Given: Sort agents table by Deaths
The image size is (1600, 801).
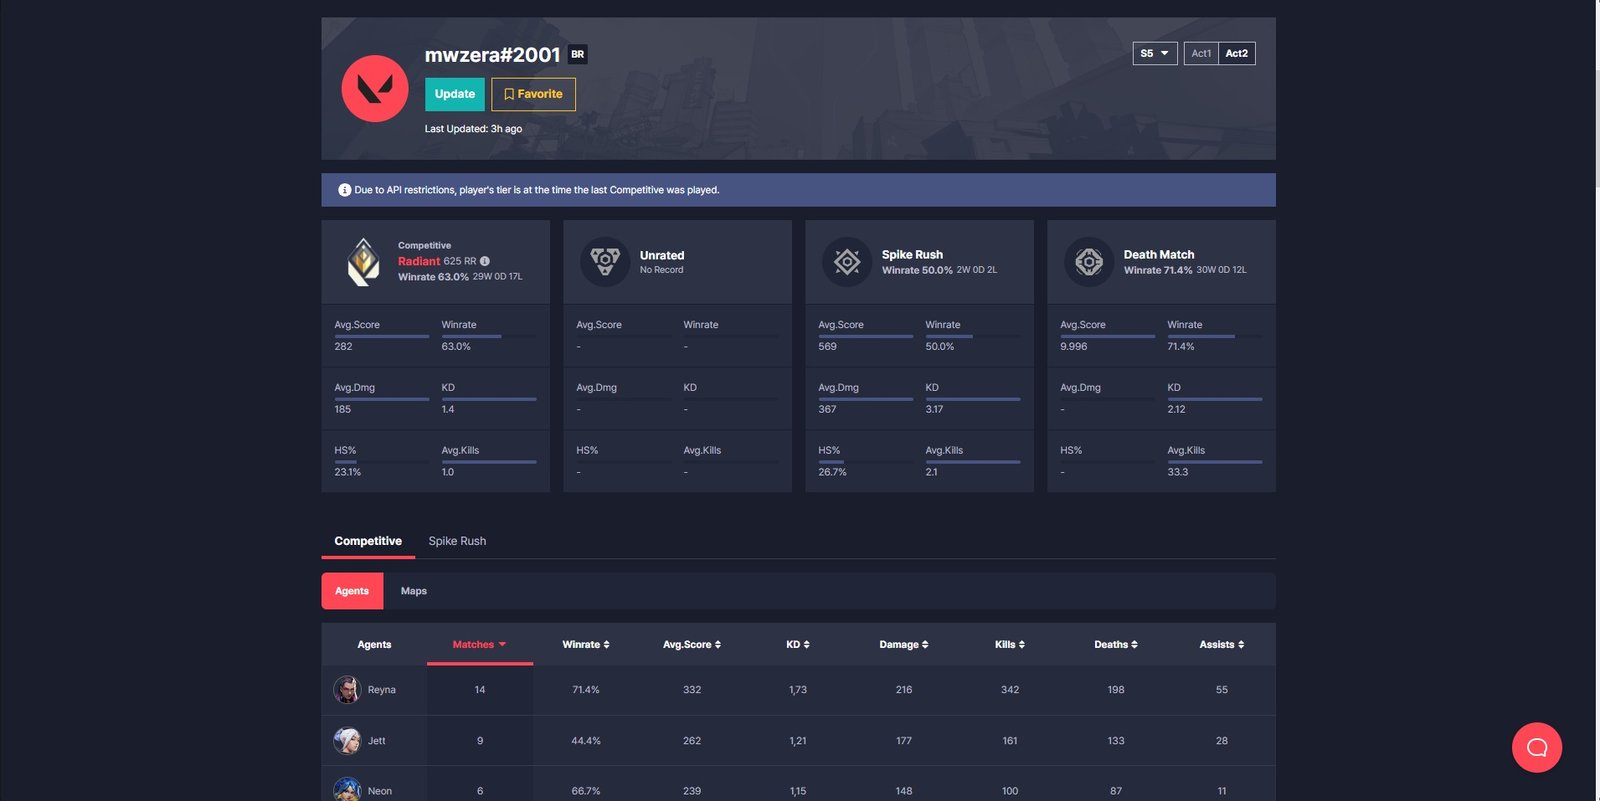Looking at the screenshot, I should (x=1116, y=645).
